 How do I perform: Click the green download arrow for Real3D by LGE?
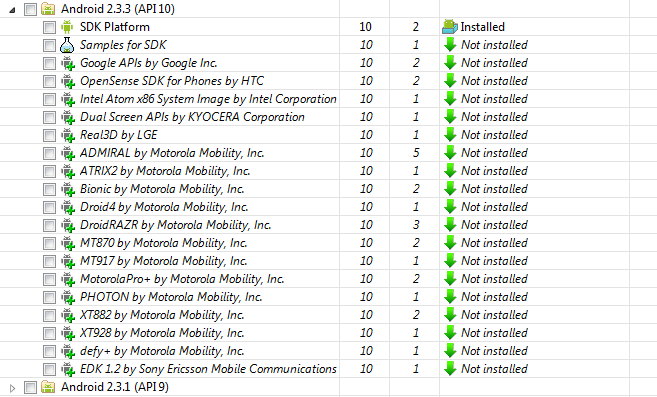click(450, 135)
